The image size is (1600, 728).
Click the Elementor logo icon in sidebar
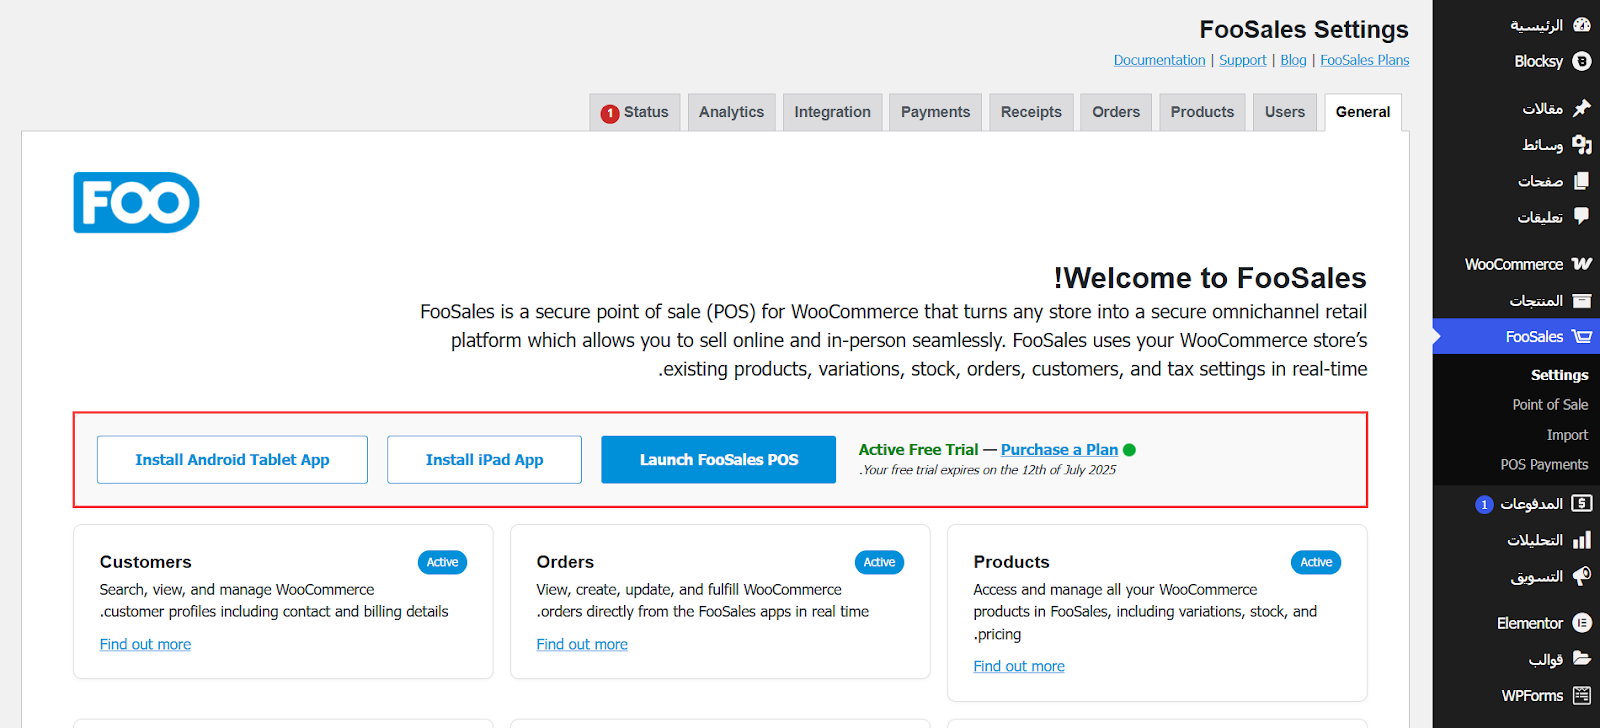1581,623
